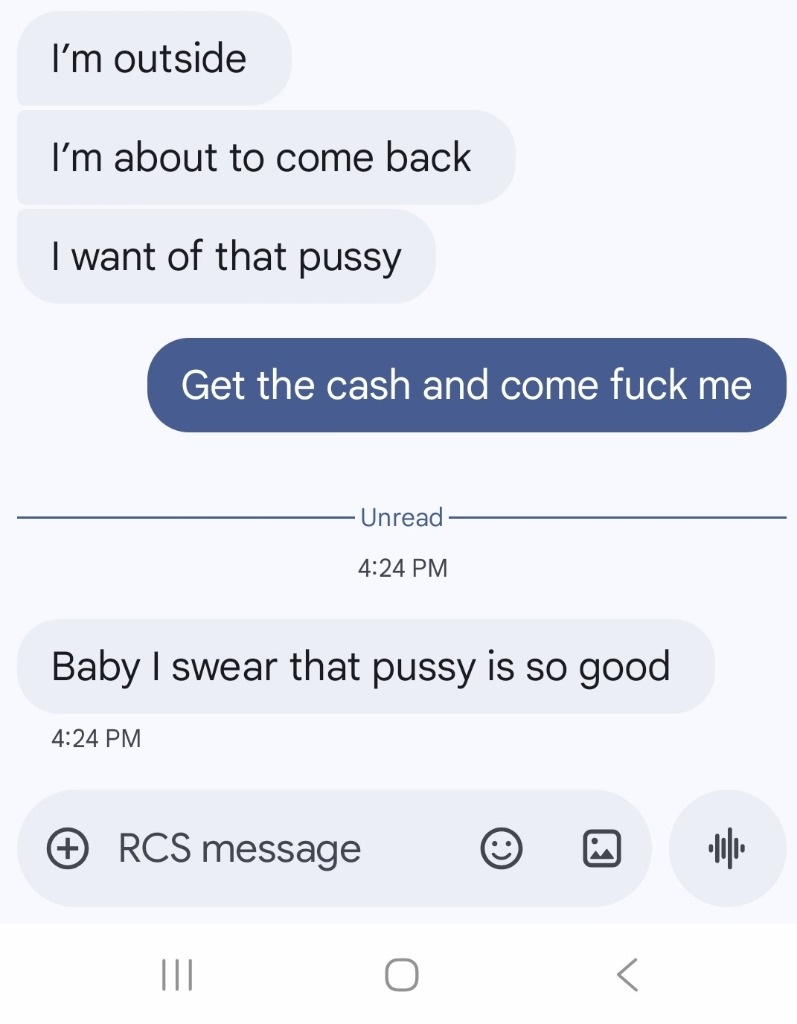
Task: Click the horizontal line left of Unread
Action: [x=186, y=517]
